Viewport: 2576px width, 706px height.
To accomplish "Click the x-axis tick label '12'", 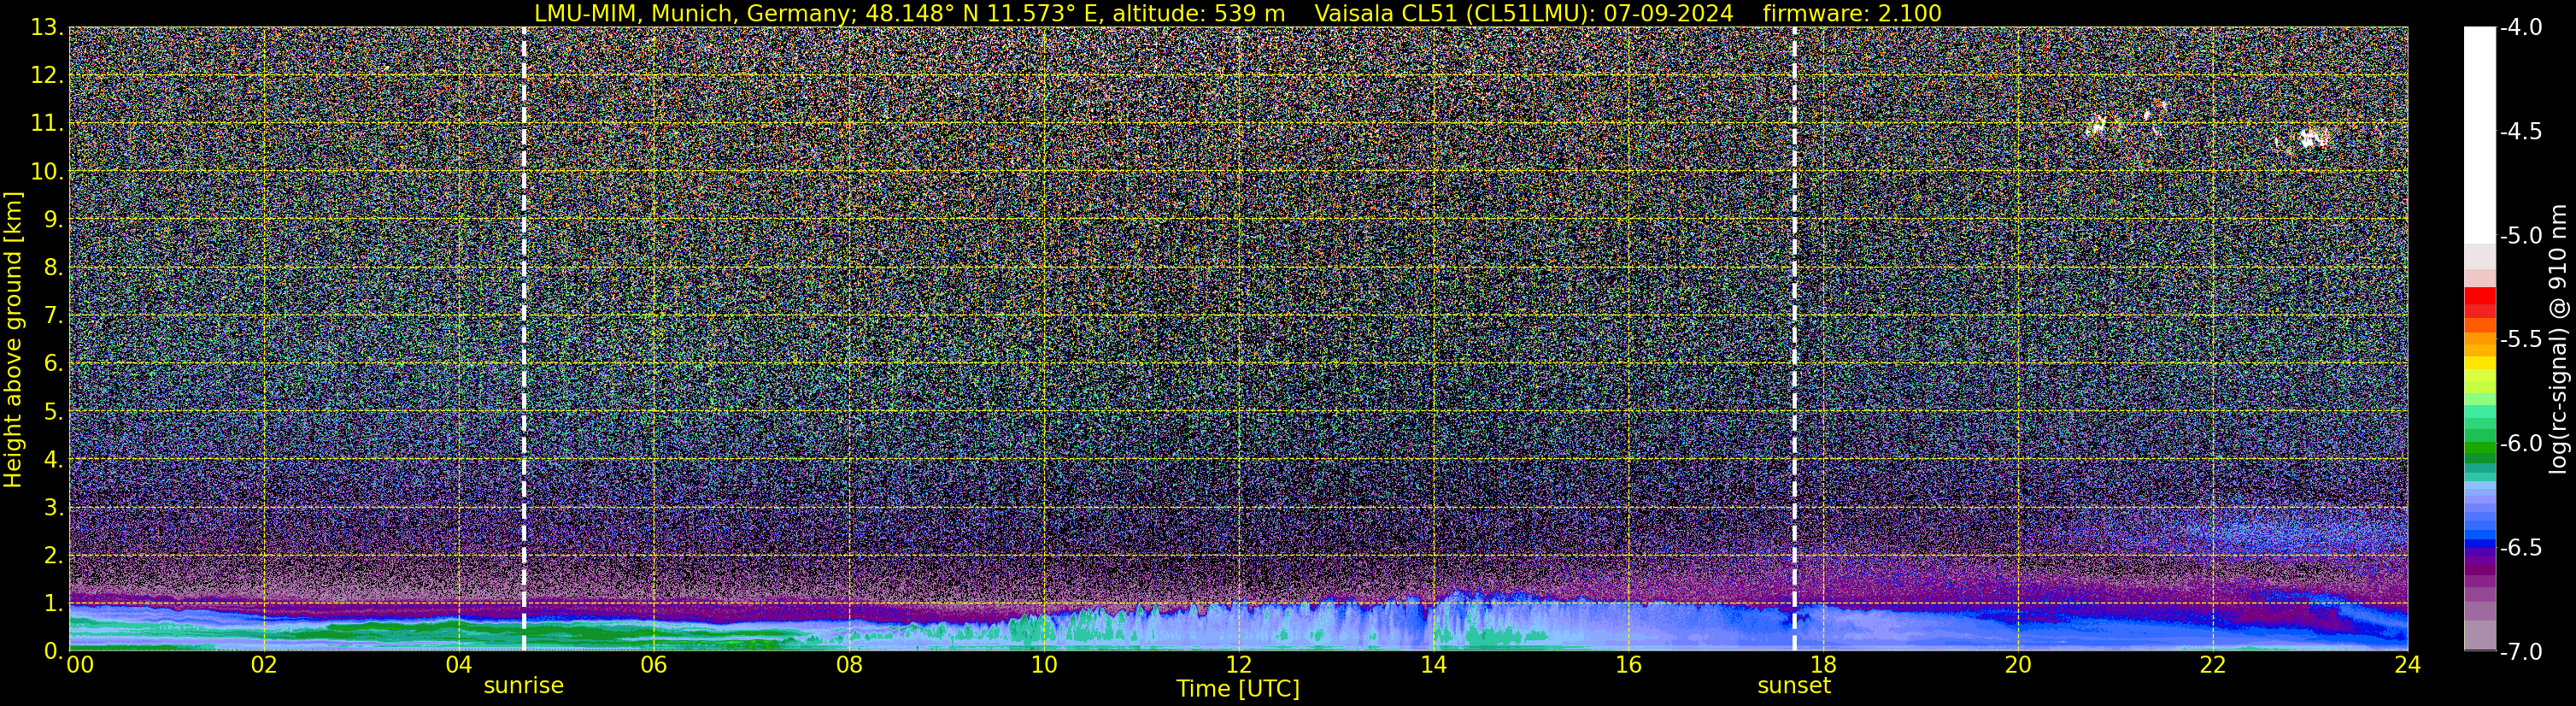I will point(1238,665).
